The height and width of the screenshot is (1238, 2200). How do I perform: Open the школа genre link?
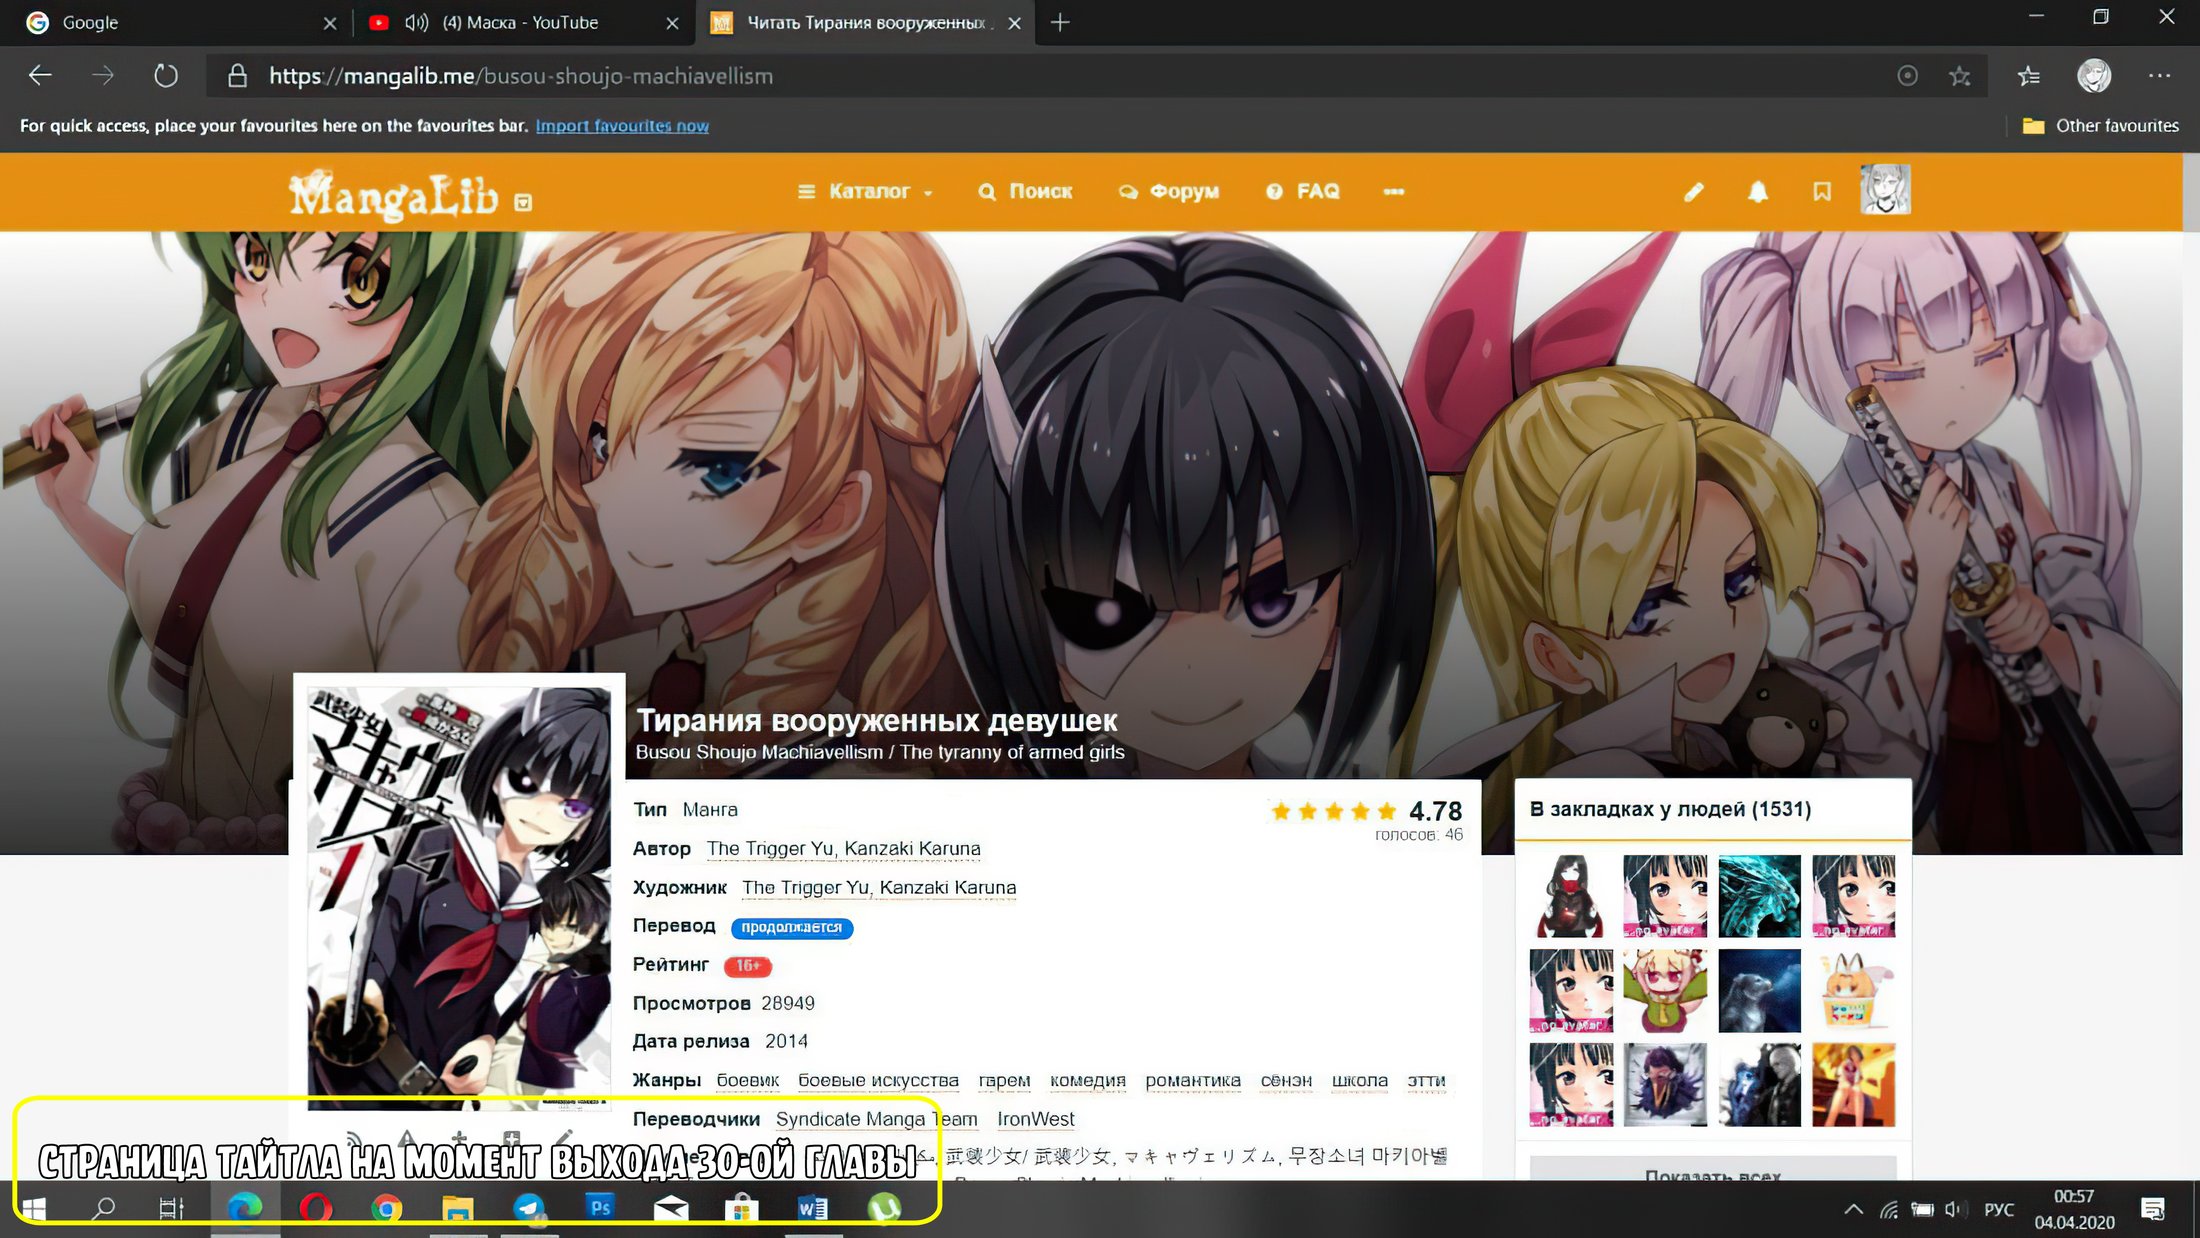tap(1360, 1080)
